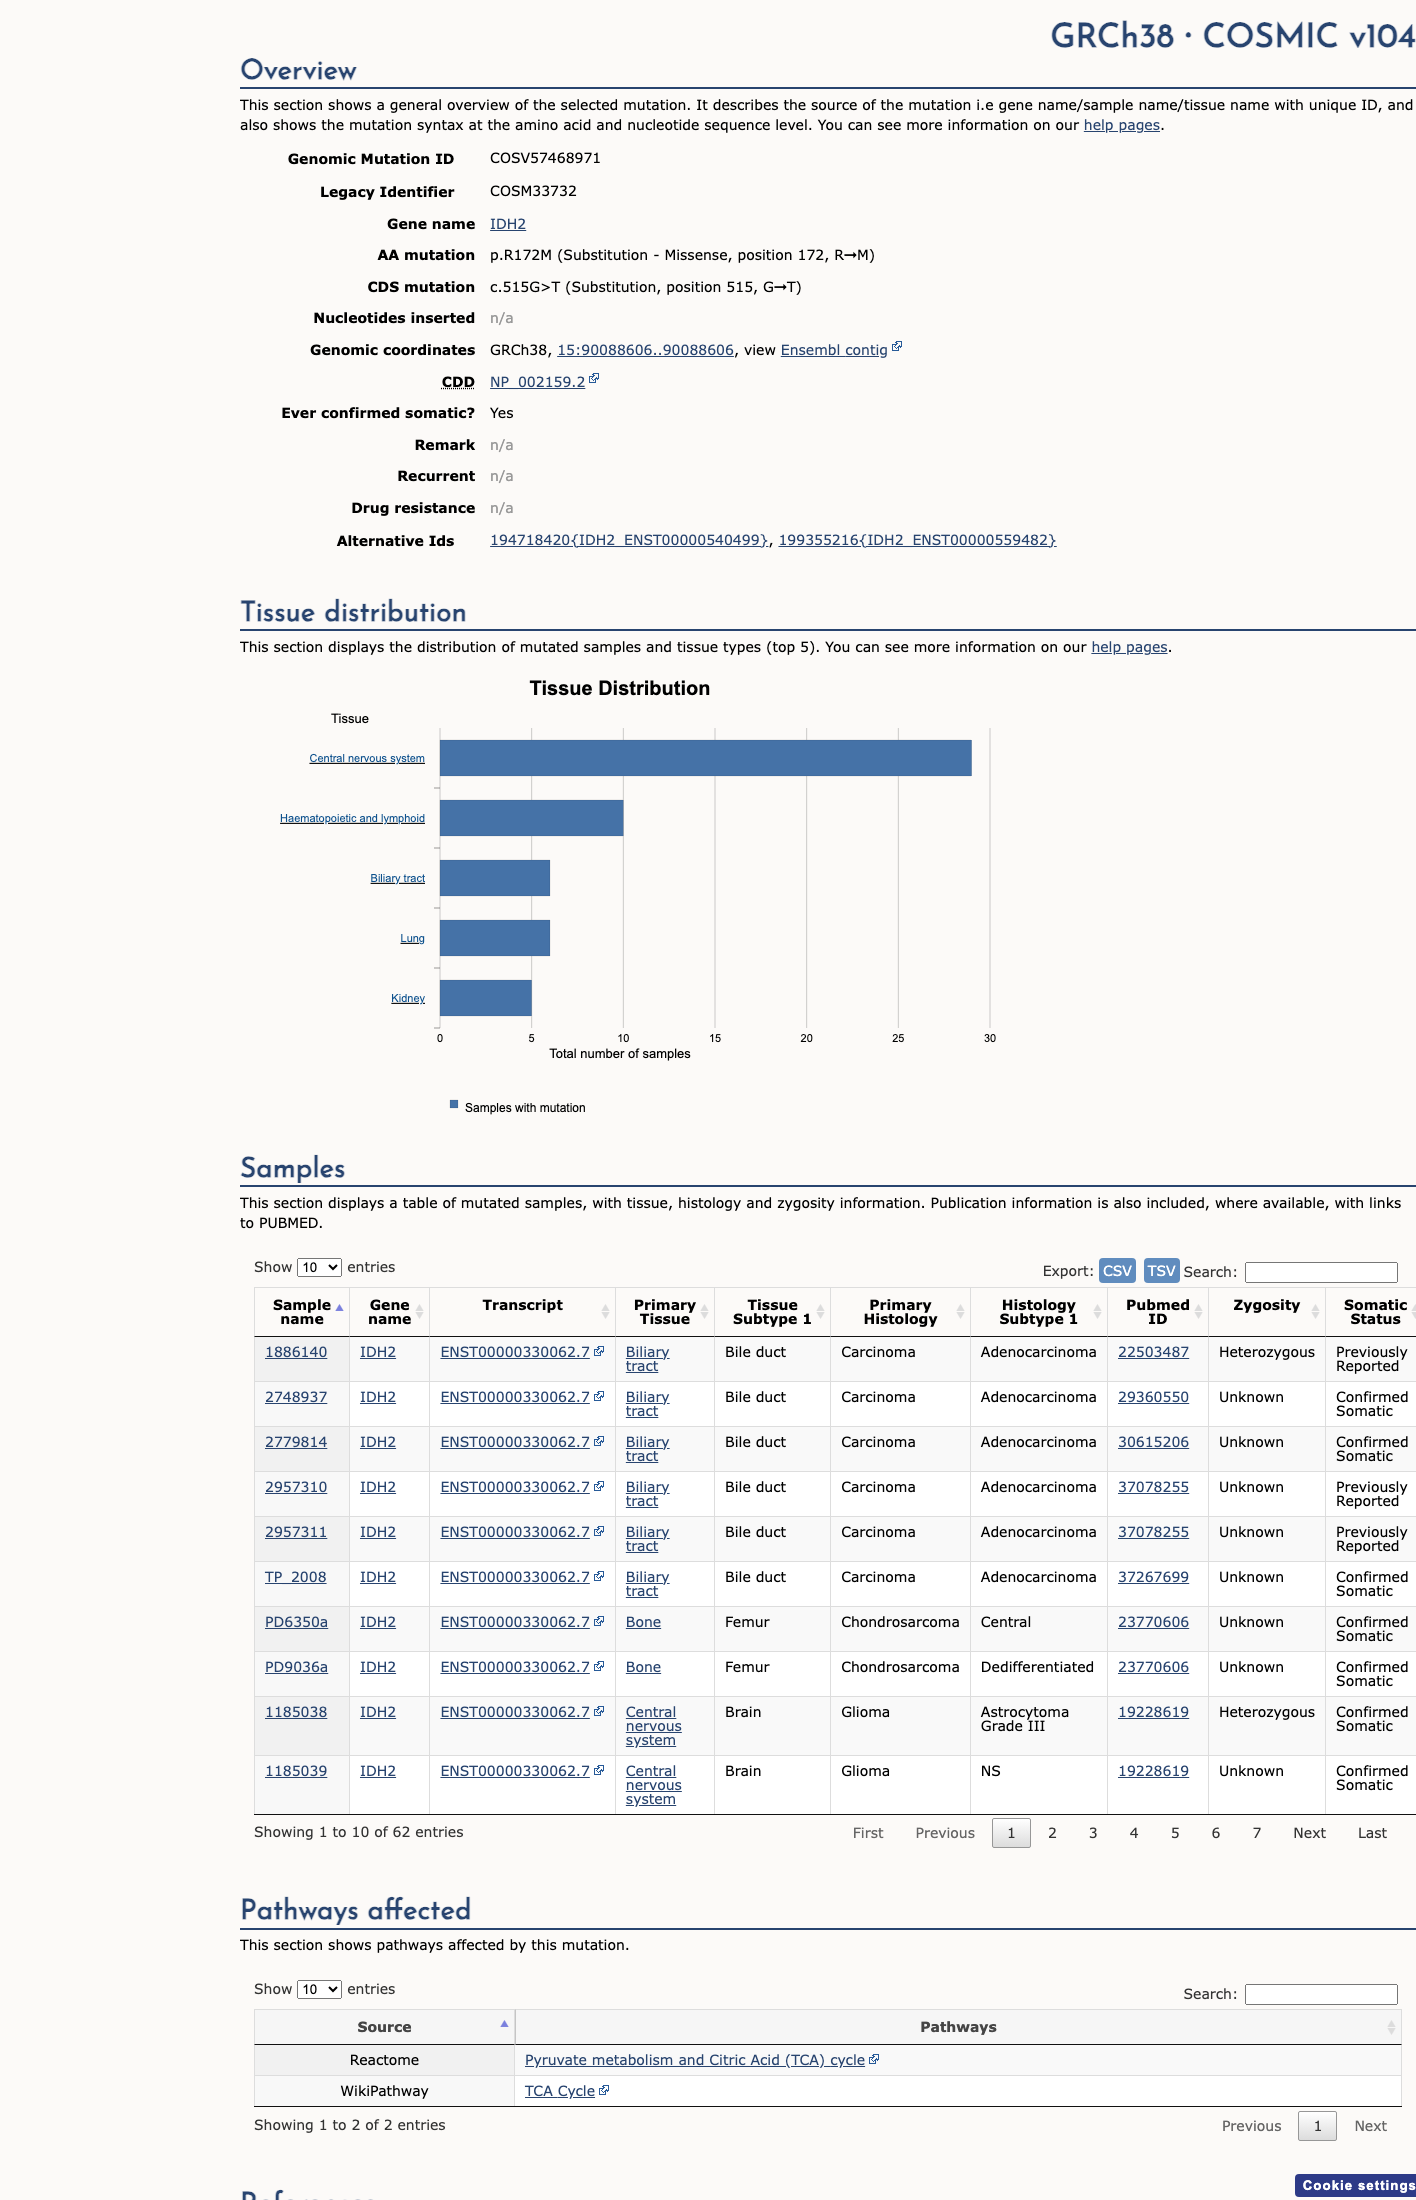The width and height of the screenshot is (1416, 2200).
Task: Click Kidney tissue label in chart
Action: [x=408, y=998]
